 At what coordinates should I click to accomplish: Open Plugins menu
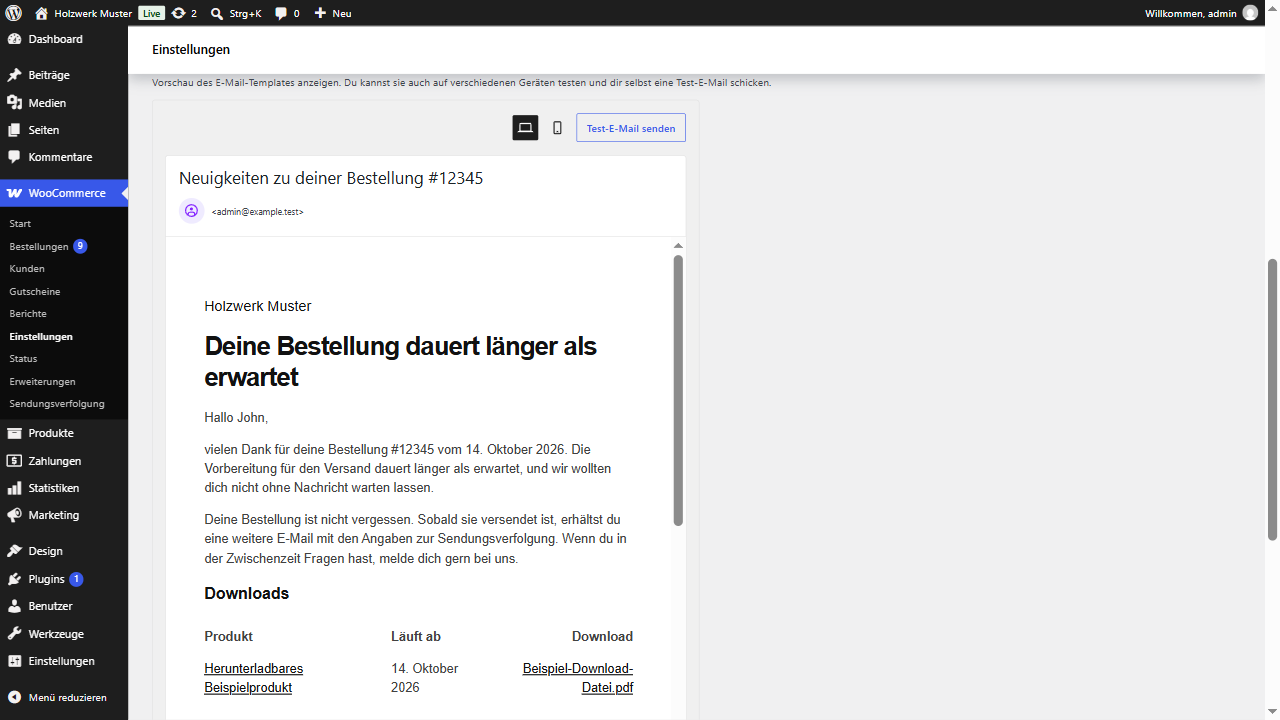coord(64,579)
